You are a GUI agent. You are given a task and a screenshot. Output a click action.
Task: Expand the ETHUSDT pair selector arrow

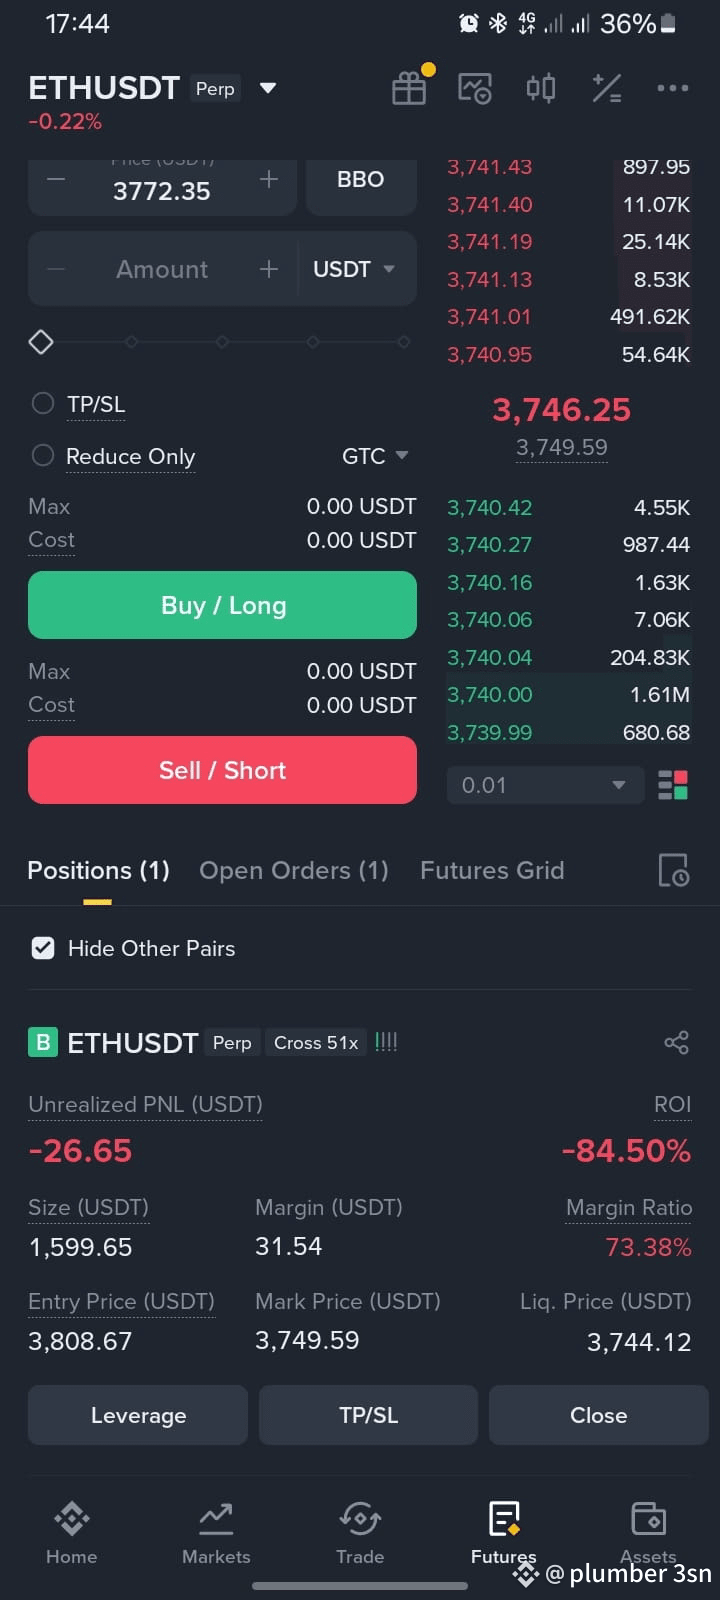(267, 88)
